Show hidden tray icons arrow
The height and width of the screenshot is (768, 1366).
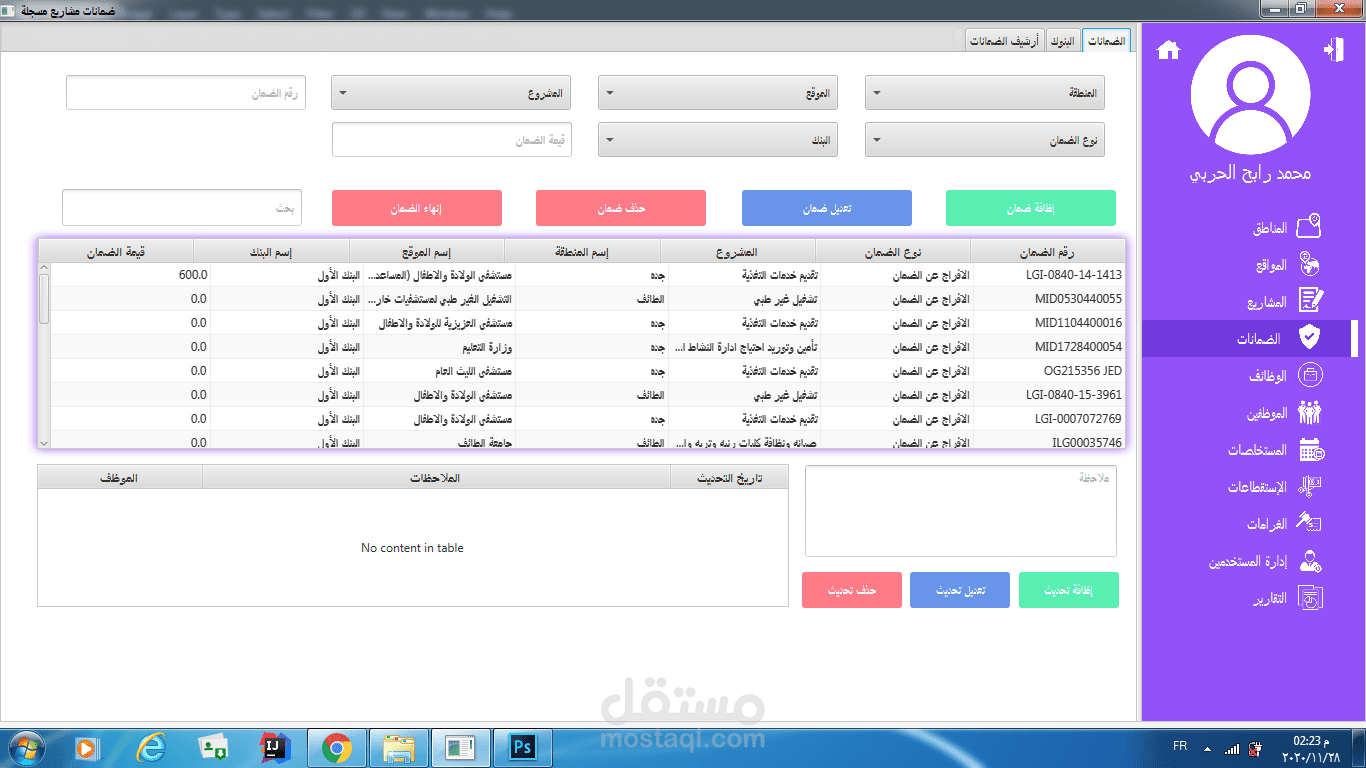click(x=1208, y=748)
